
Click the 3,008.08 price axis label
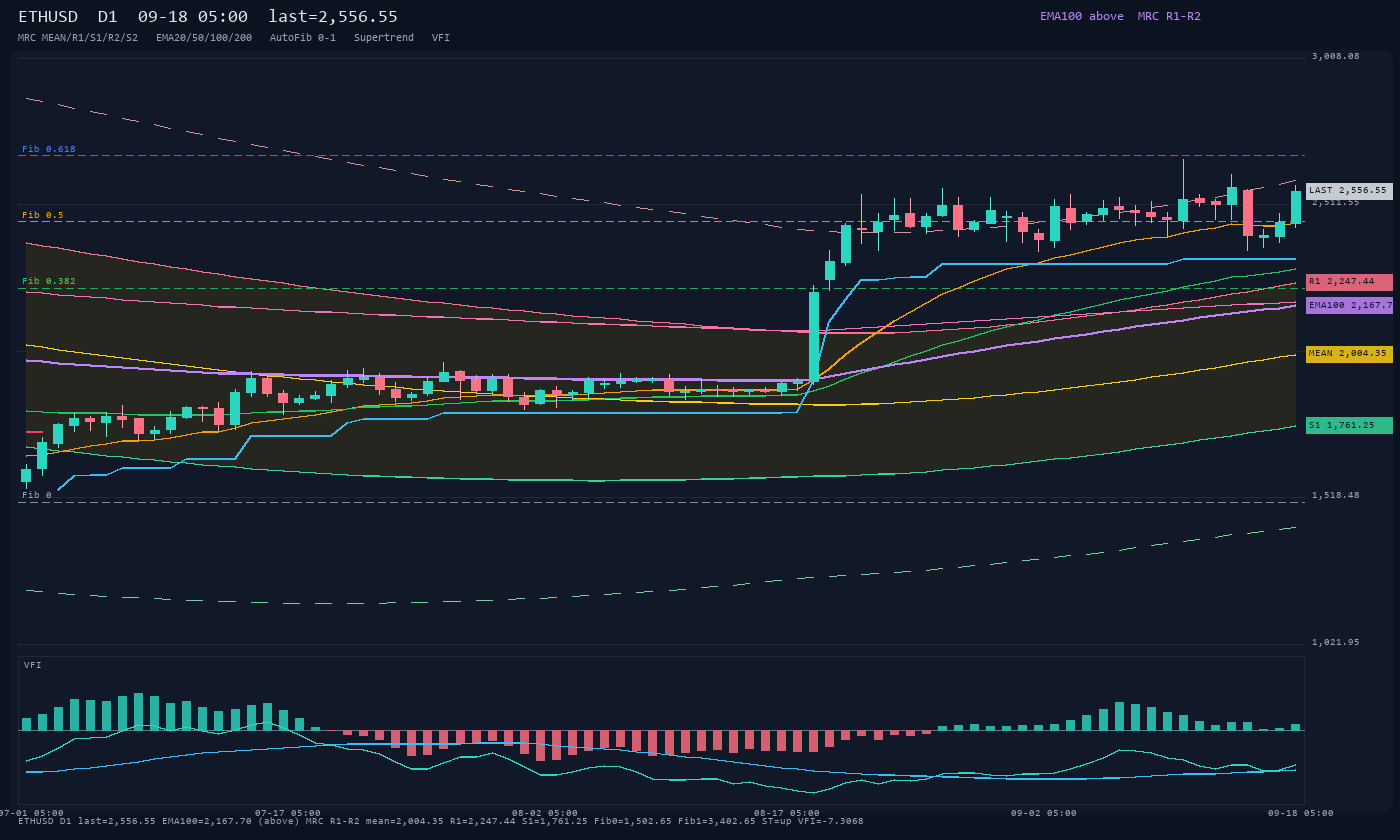1336,57
